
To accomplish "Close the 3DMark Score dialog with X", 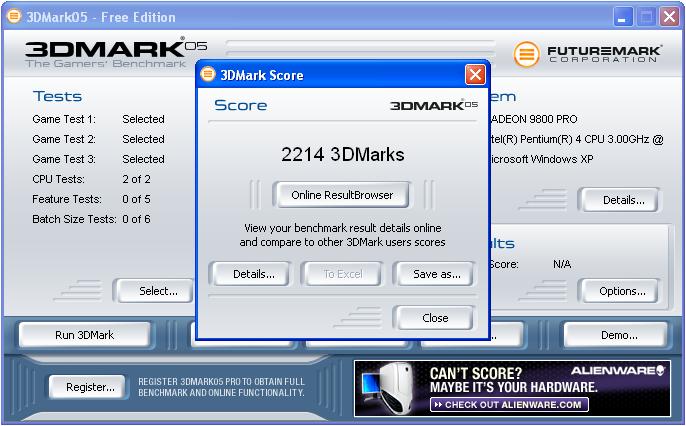I will click(x=475, y=75).
